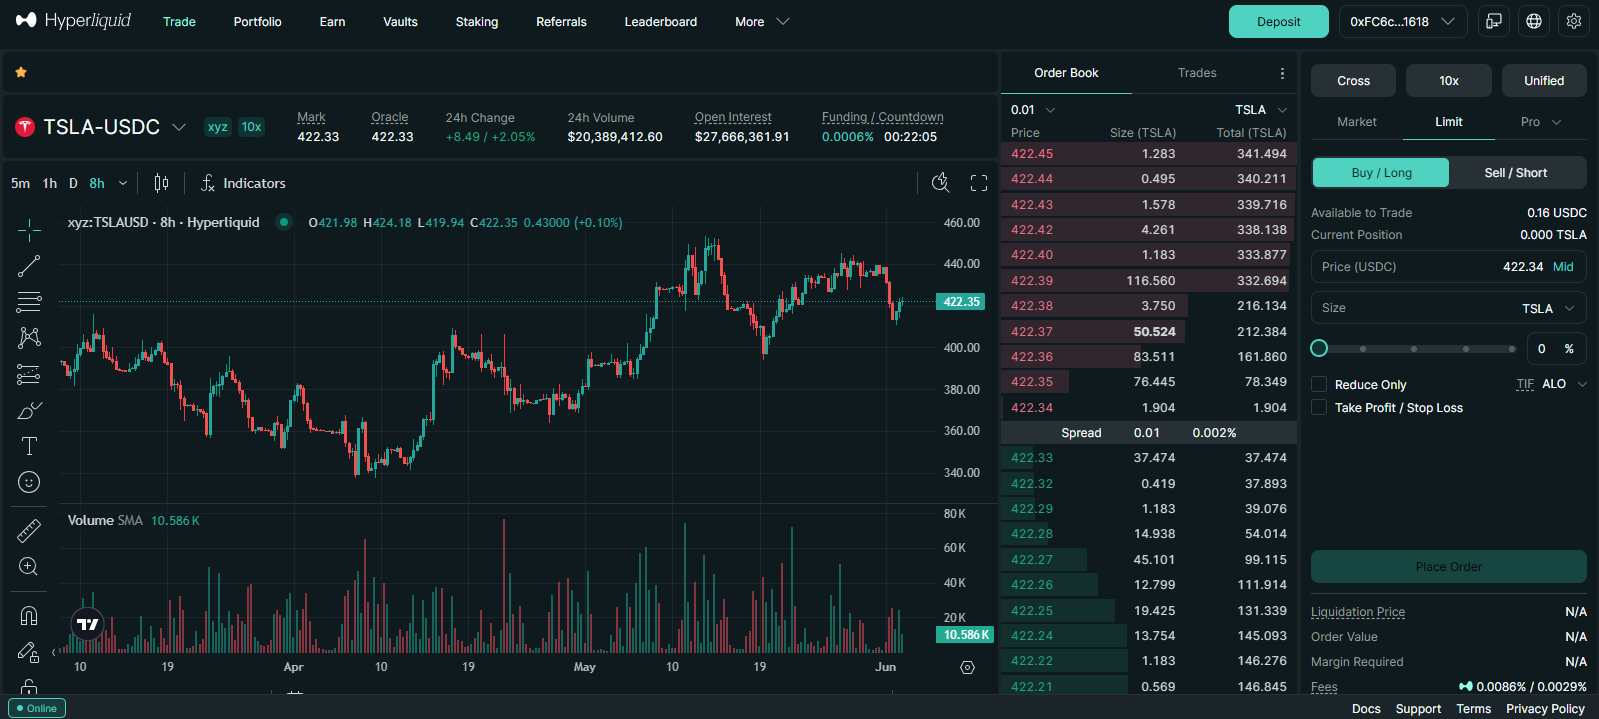The width and height of the screenshot is (1599, 719).
Task: Click the last notch on size slider
Action: pyautogui.click(x=1511, y=349)
